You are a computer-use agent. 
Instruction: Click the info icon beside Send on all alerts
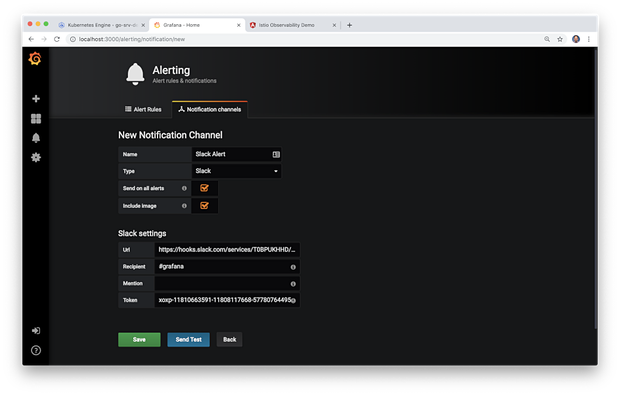(x=184, y=188)
